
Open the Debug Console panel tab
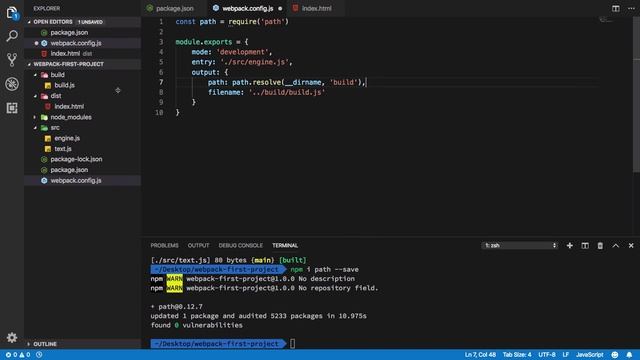pos(240,245)
